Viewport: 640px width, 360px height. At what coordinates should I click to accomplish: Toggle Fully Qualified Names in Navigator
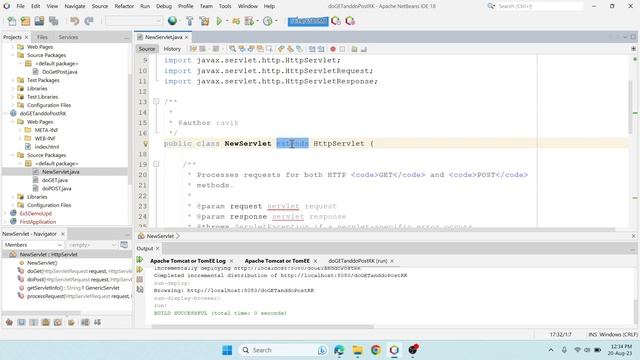pyautogui.click(x=71, y=322)
